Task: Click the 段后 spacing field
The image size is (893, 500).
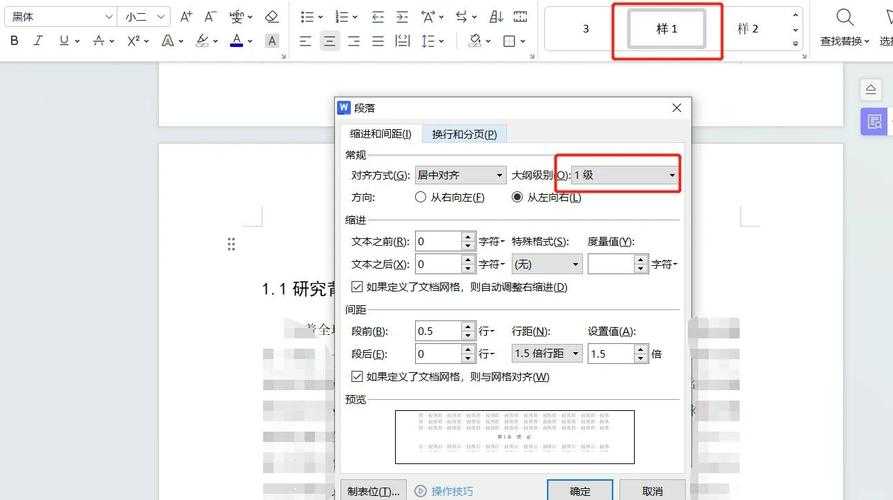Action: pos(438,354)
